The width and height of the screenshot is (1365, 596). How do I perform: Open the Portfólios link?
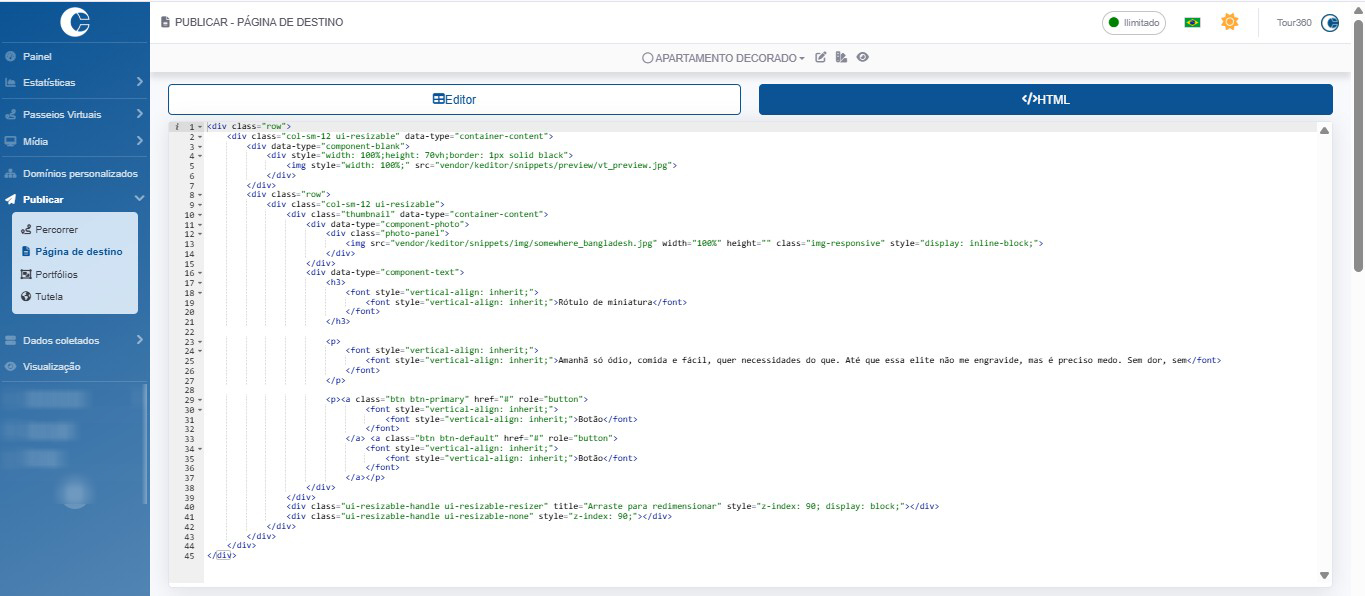pos(56,274)
